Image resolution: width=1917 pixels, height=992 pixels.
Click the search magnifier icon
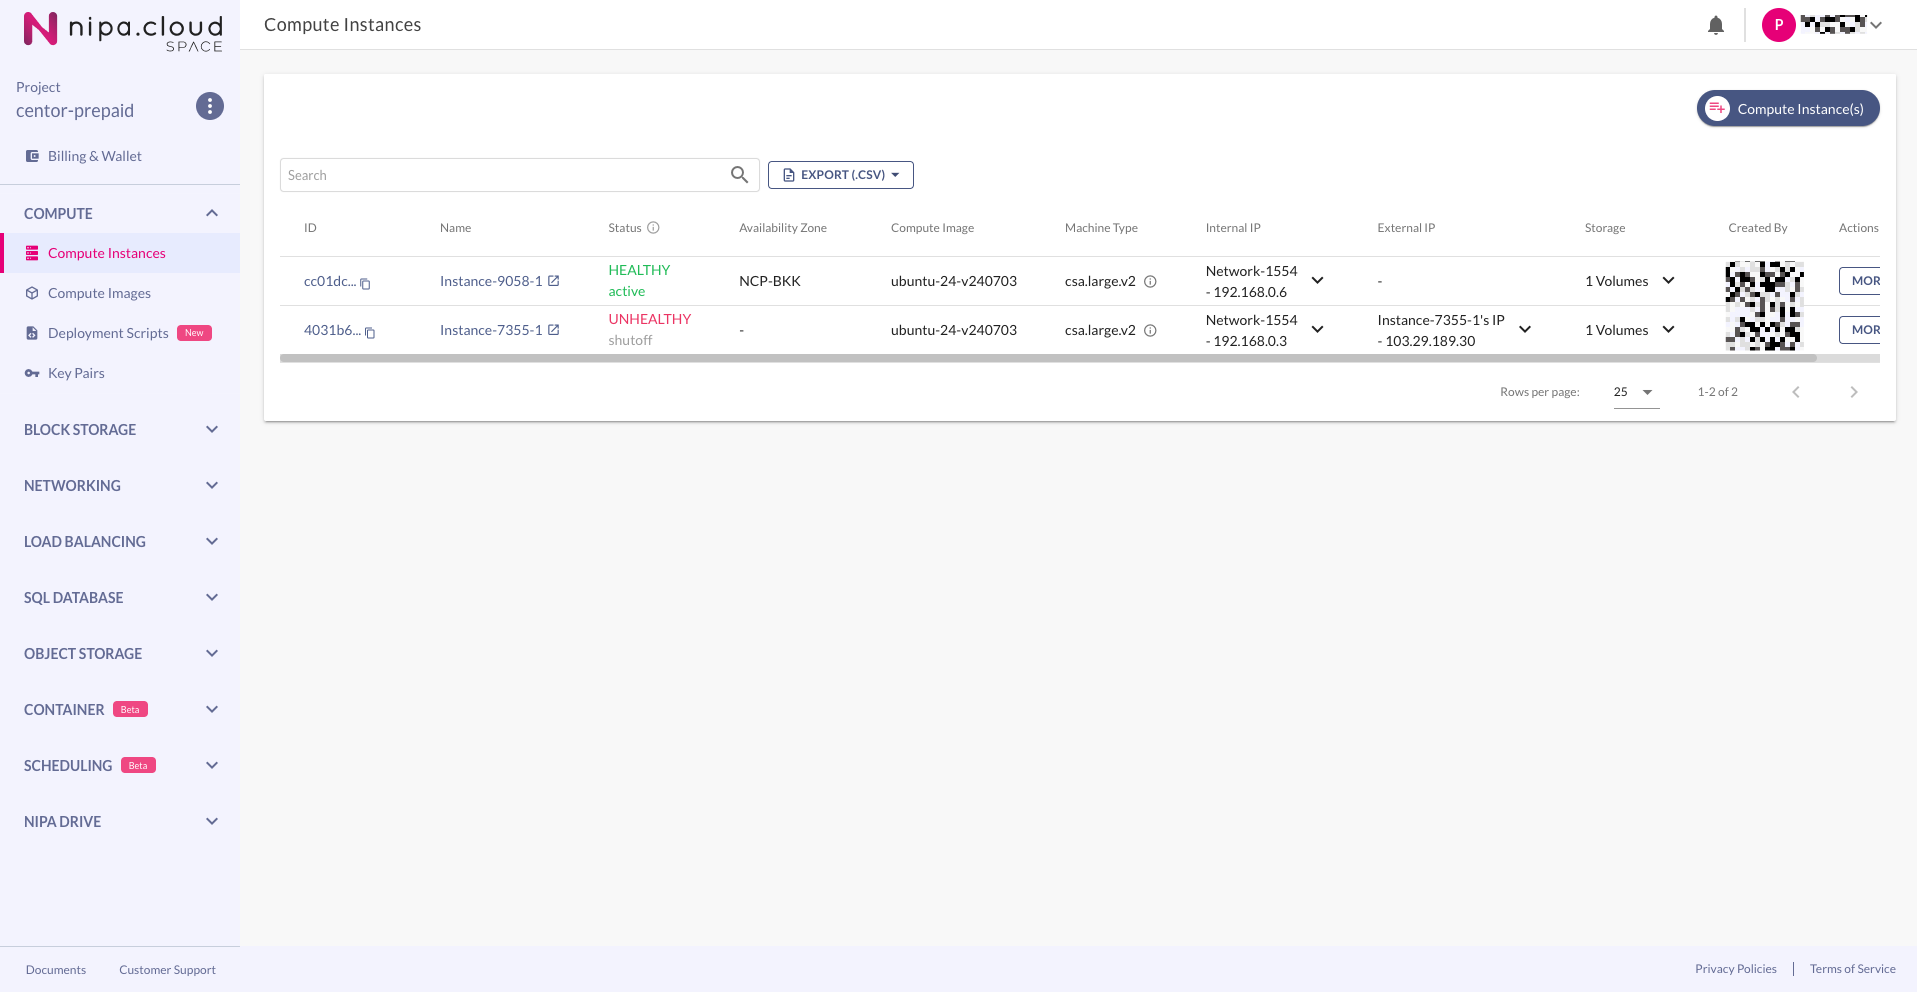pos(740,175)
